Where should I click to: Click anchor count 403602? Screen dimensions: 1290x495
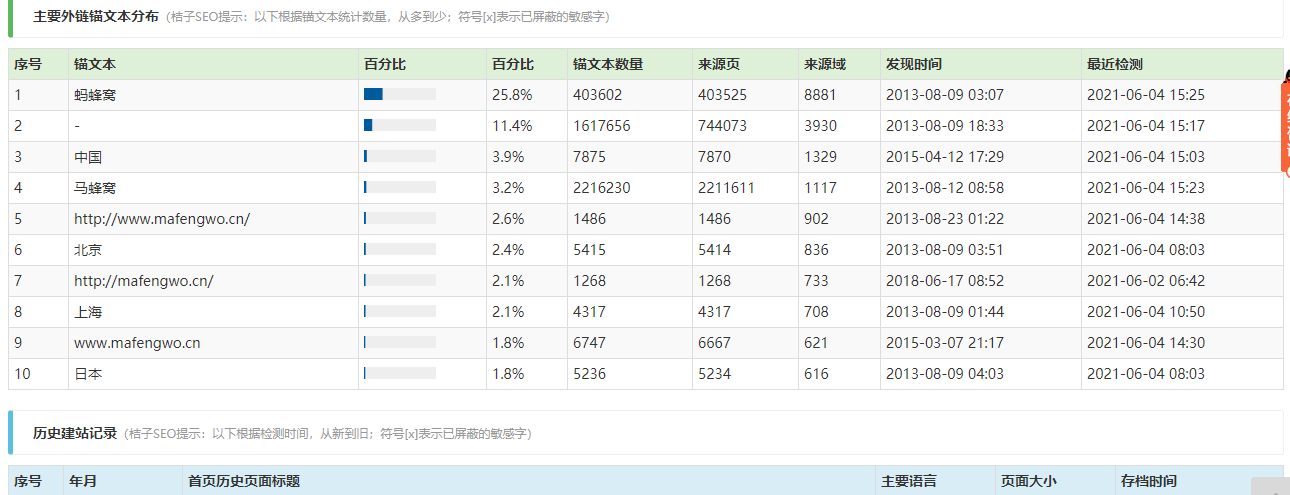pyautogui.click(x=598, y=95)
